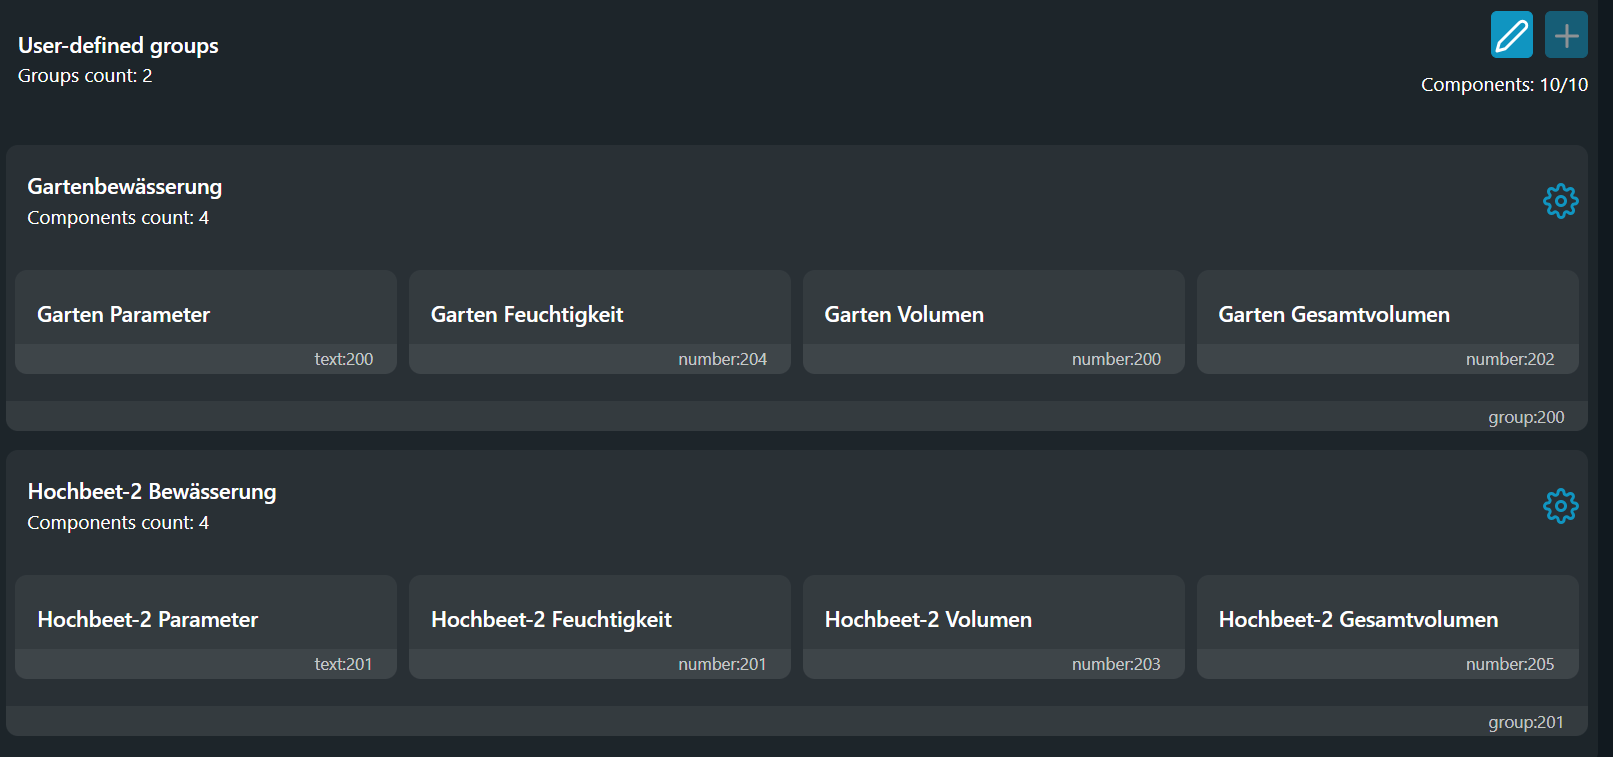Select the Garten Parameter component card
The width and height of the screenshot is (1613, 757).
click(206, 322)
